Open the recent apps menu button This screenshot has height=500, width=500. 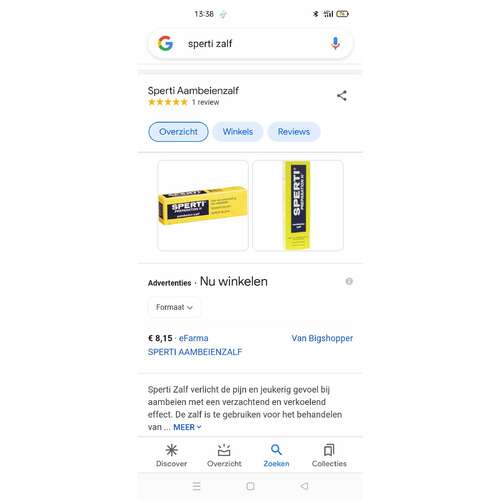pos(196,486)
